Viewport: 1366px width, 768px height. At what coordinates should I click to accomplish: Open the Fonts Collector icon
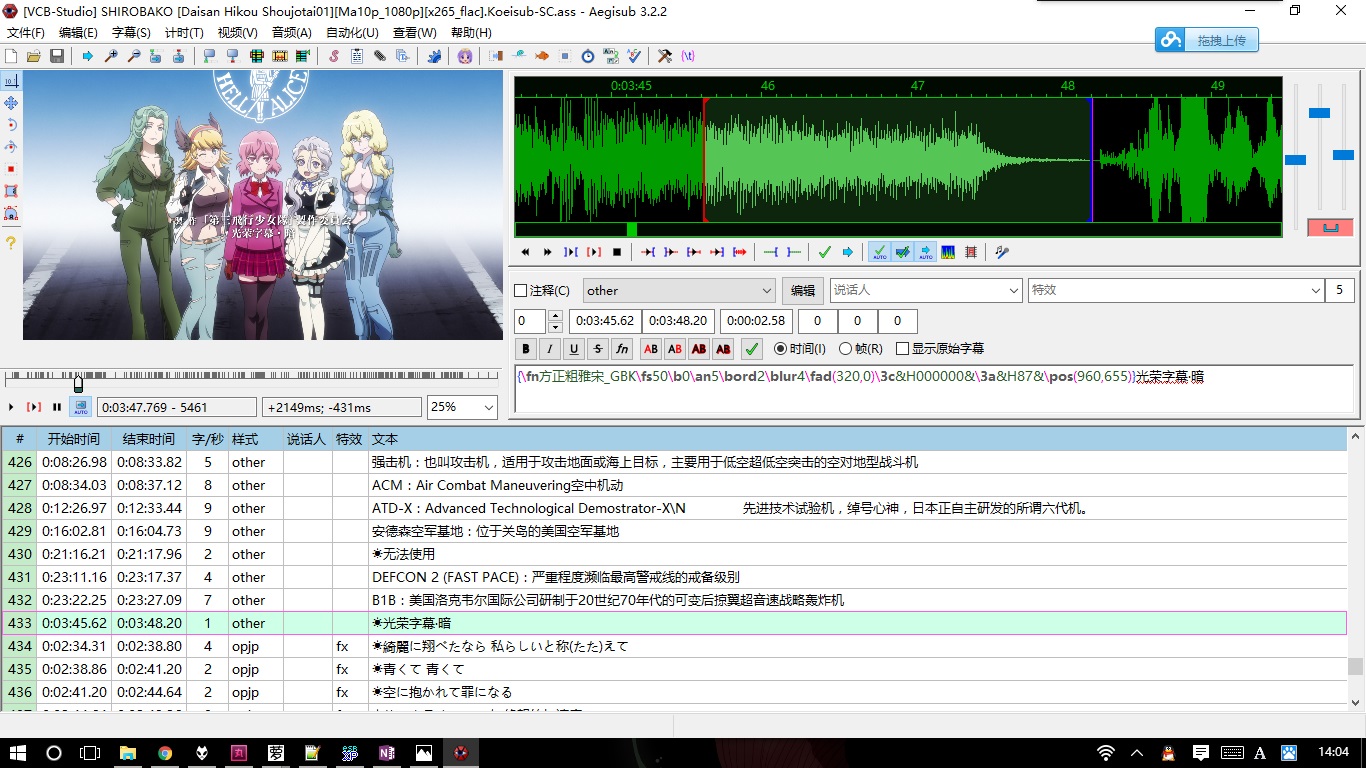click(x=403, y=56)
